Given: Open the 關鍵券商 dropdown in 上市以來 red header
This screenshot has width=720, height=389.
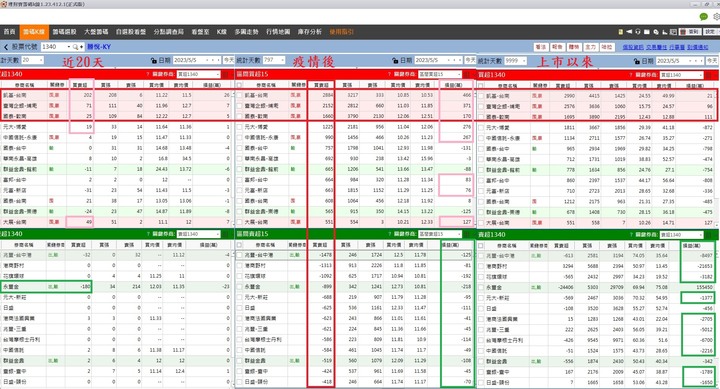Looking at the screenshot, I should coord(681,74).
